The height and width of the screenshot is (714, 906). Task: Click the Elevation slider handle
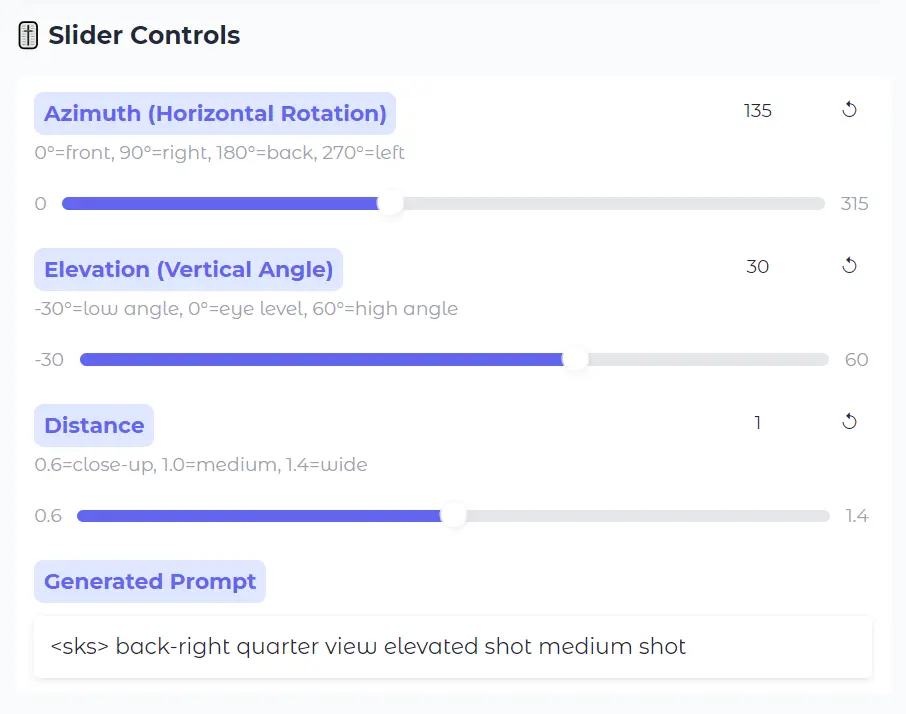pos(576,359)
